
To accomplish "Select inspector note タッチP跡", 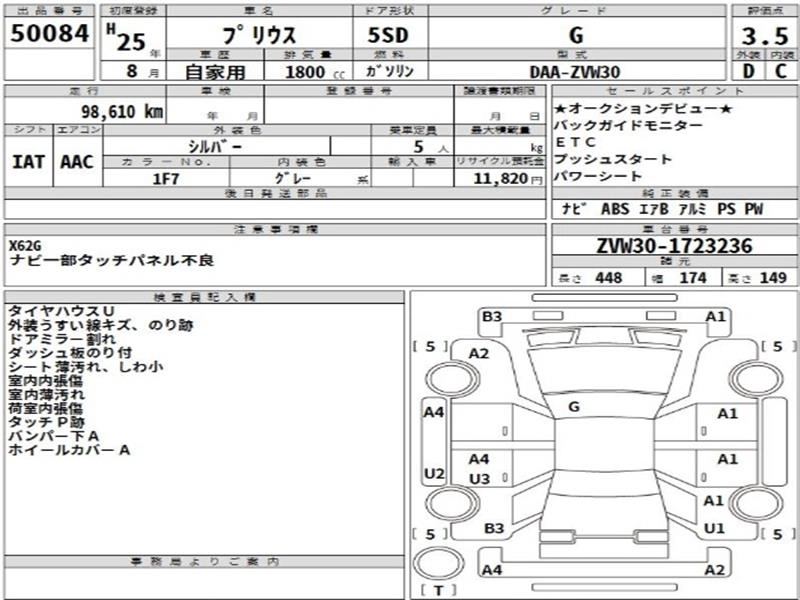I will coord(46,422).
